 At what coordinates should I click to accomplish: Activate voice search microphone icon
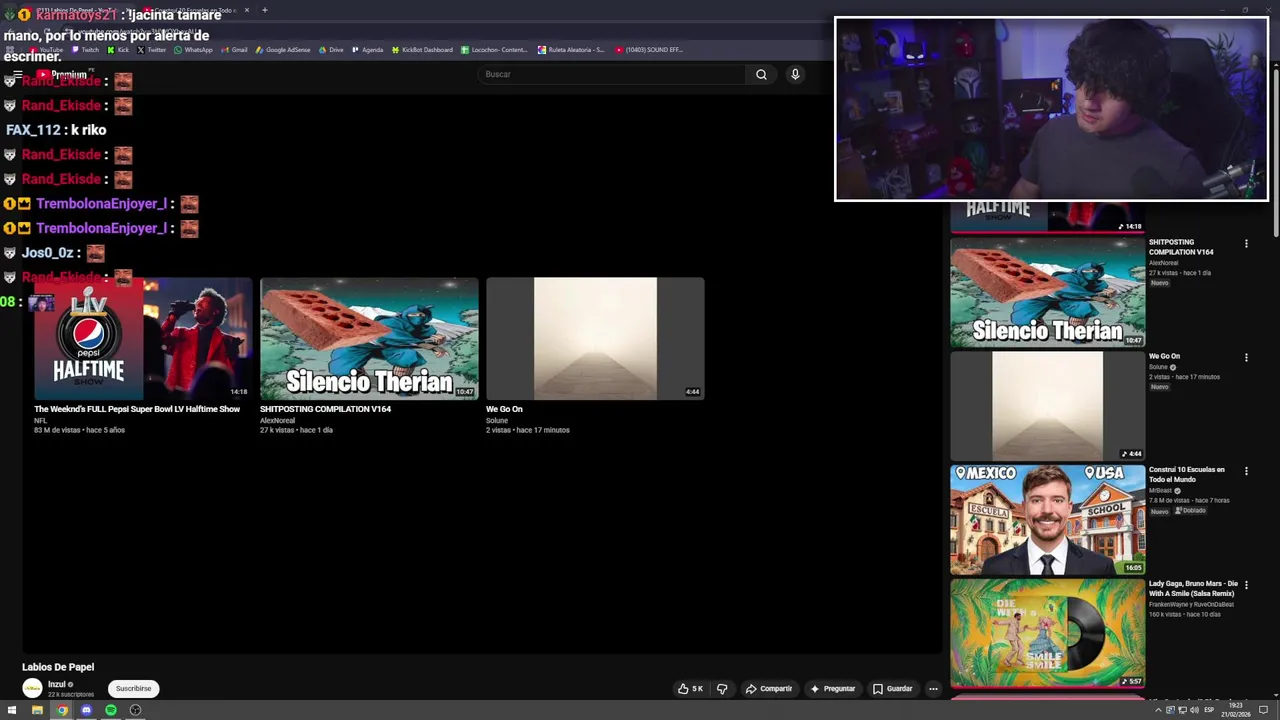[795, 74]
